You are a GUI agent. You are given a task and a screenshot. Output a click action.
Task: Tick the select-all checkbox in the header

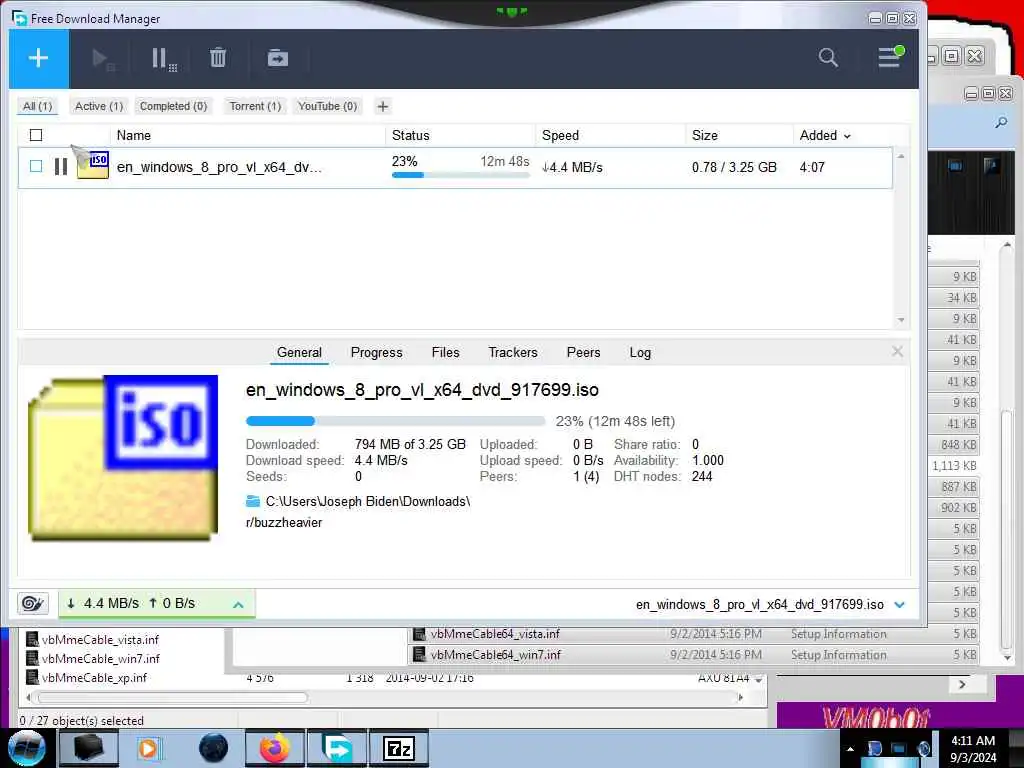pyautogui.click(x=36, y=135)
